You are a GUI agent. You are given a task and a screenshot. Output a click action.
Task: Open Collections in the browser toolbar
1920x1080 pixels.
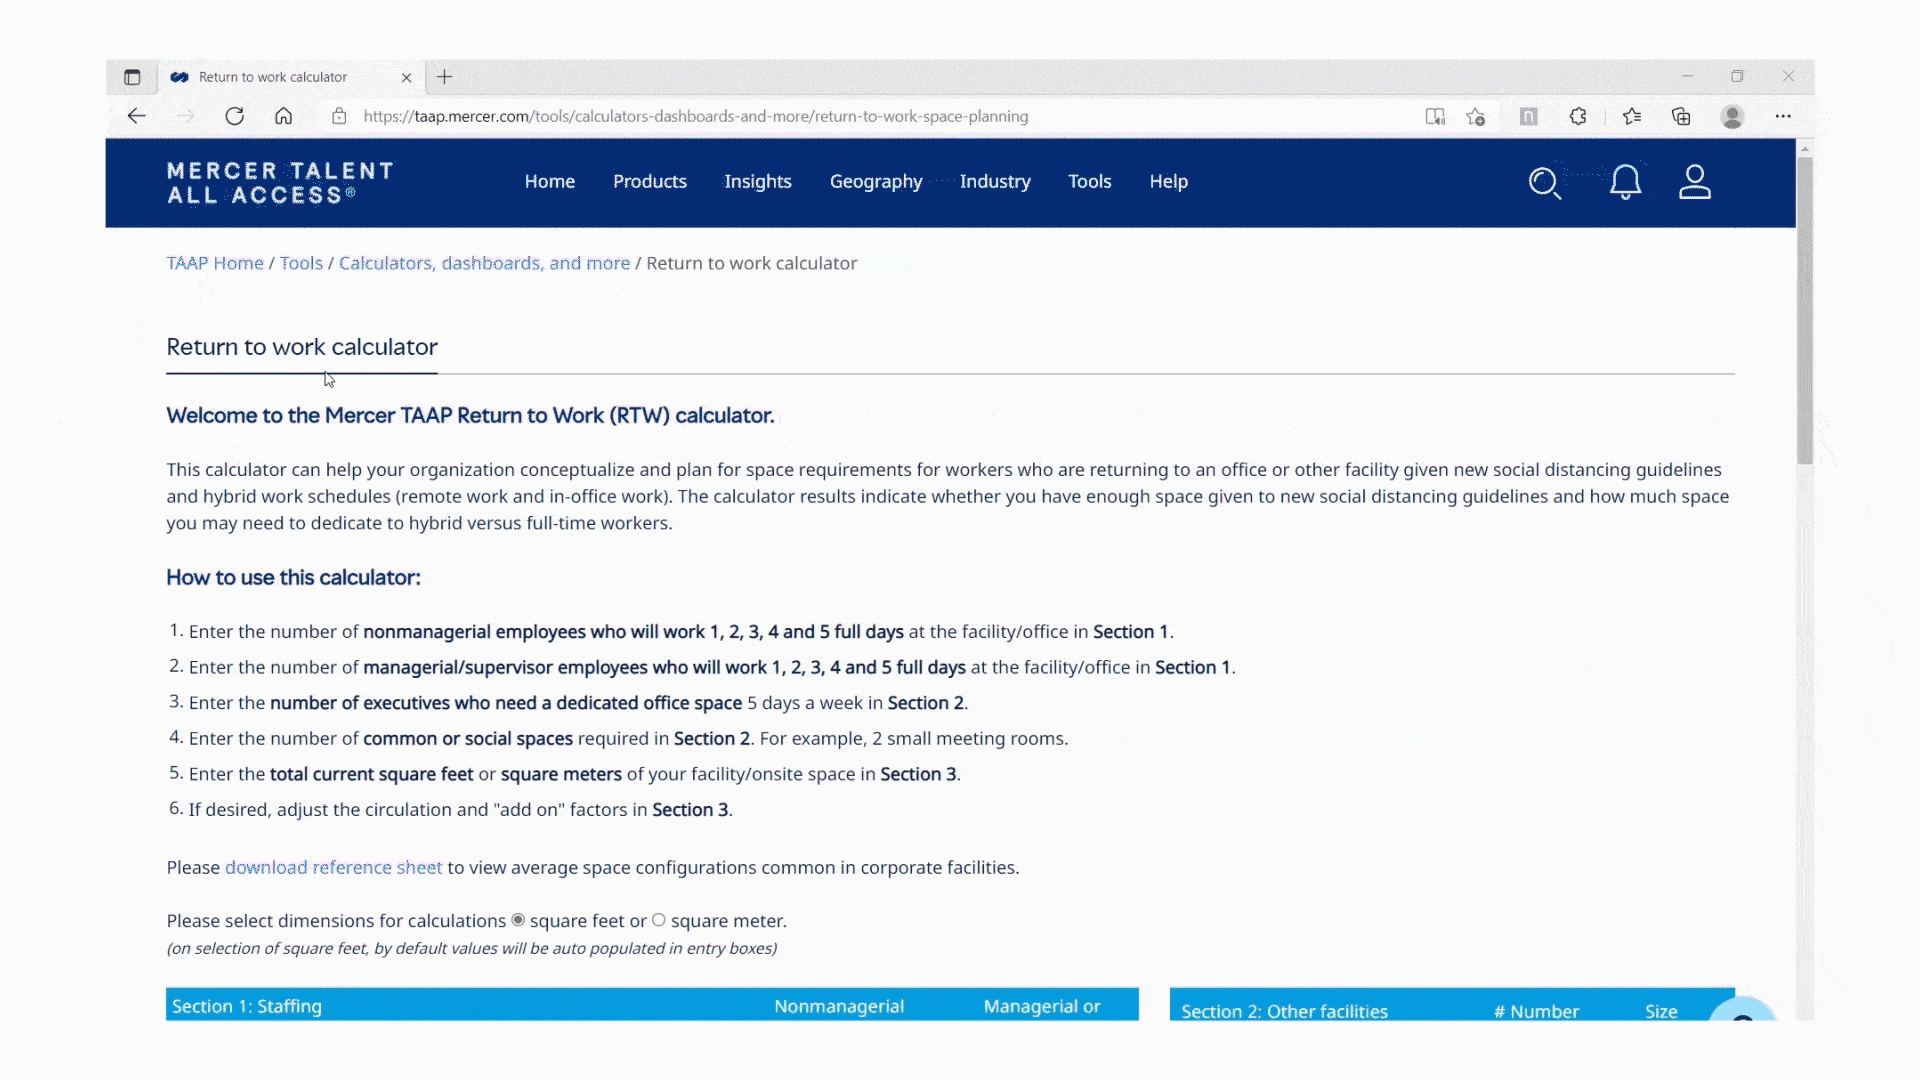point(1680,116)
